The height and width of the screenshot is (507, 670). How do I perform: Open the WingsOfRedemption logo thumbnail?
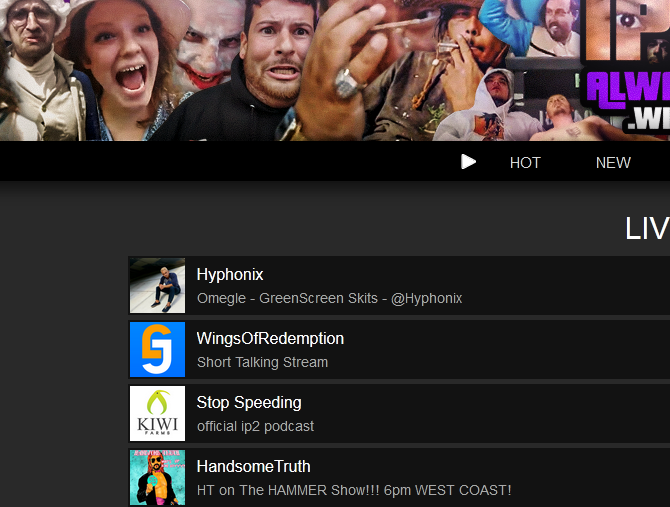(x=157, y=349)
